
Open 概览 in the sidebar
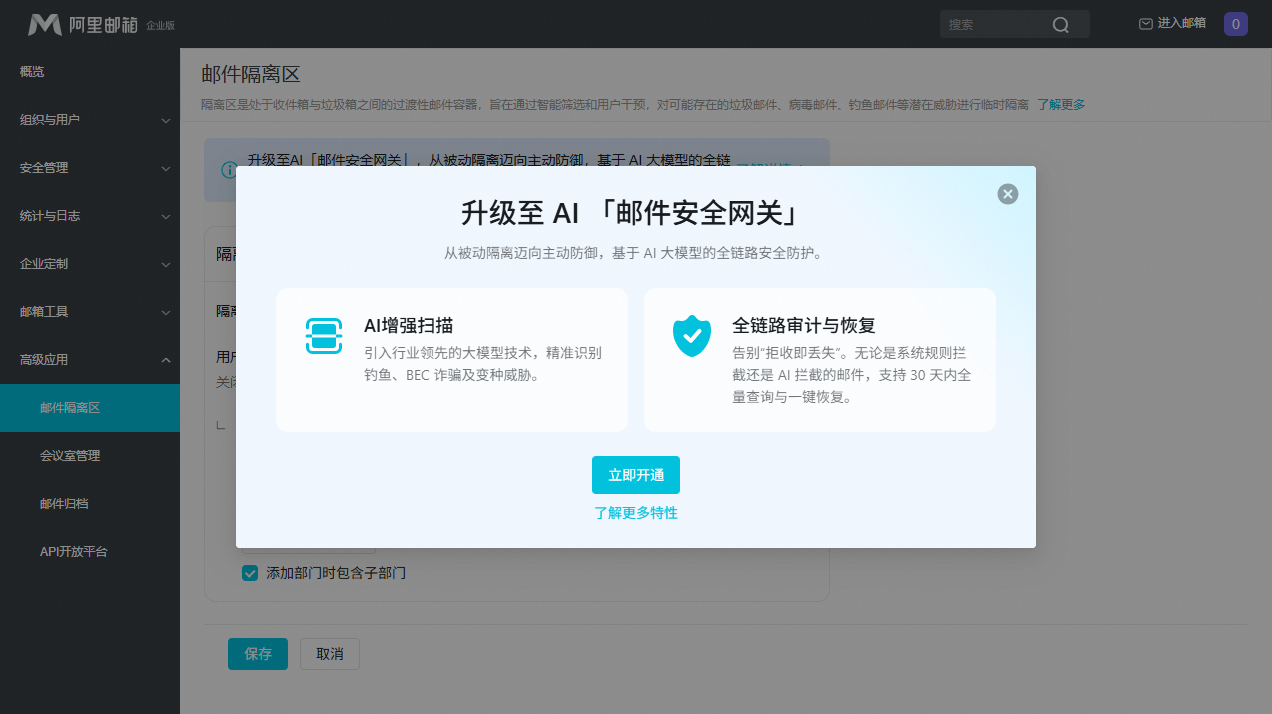(90, 72)
